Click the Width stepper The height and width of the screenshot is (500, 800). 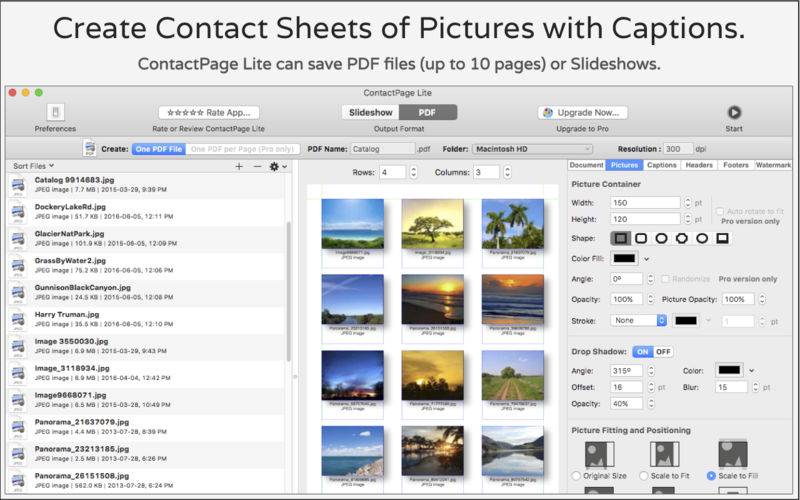(x=687, y=203)
